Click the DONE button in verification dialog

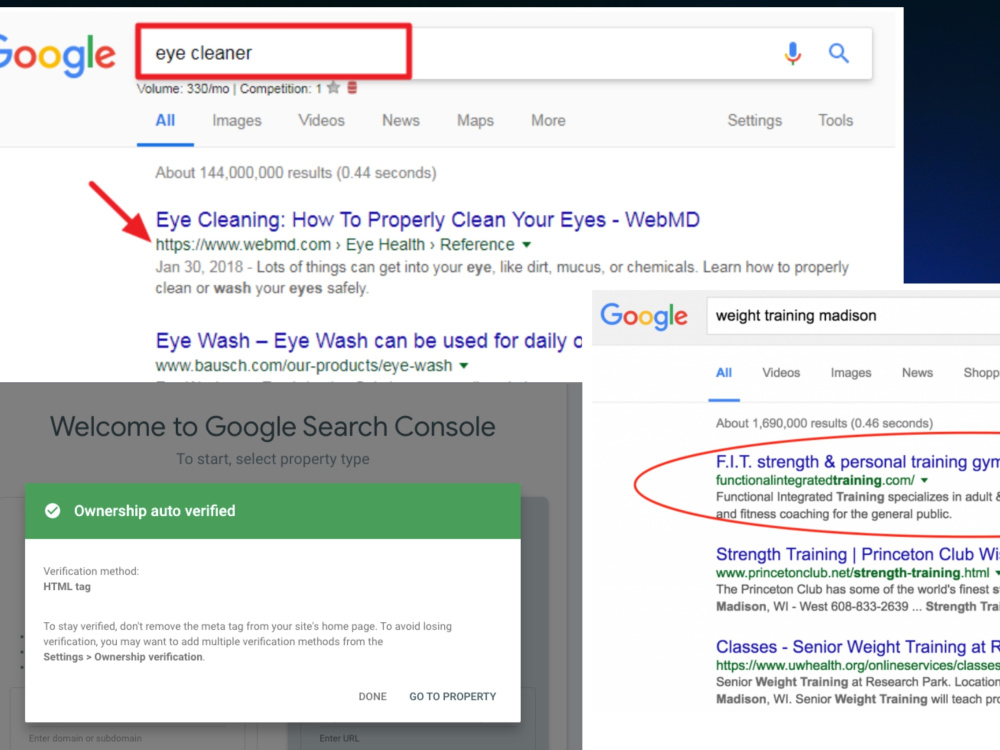click(372, 696)
